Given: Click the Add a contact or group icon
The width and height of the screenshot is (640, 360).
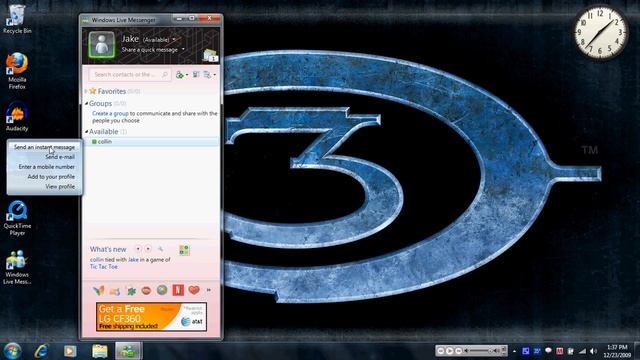Looking at the screenshot, I should 180,75.
